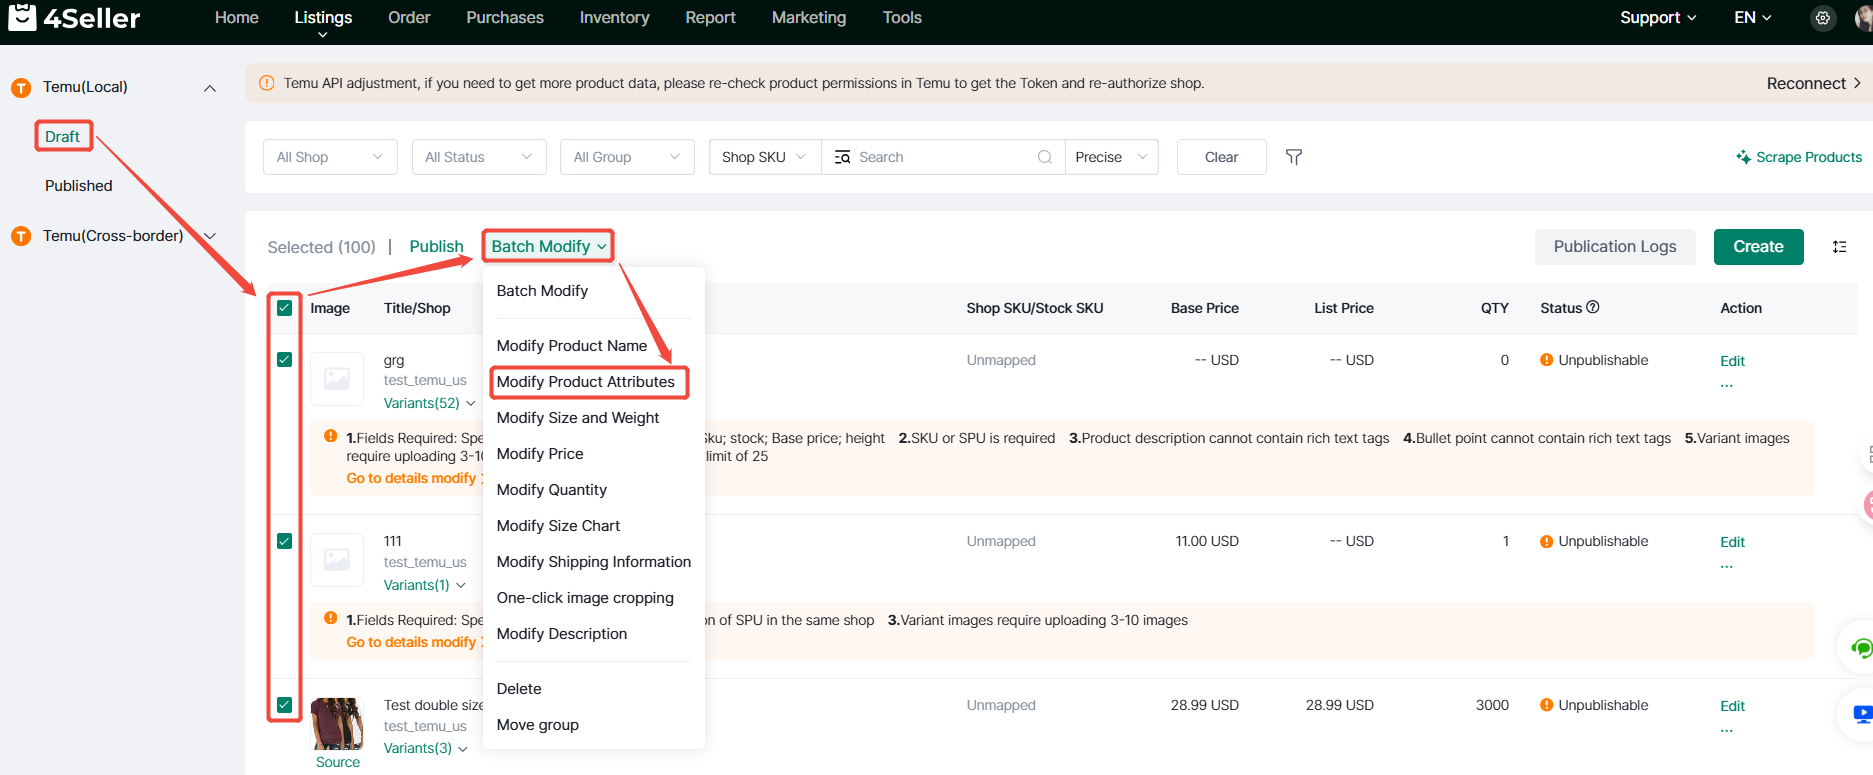Click the Temu(Local) orange T icon

click(x=21, y=87)
